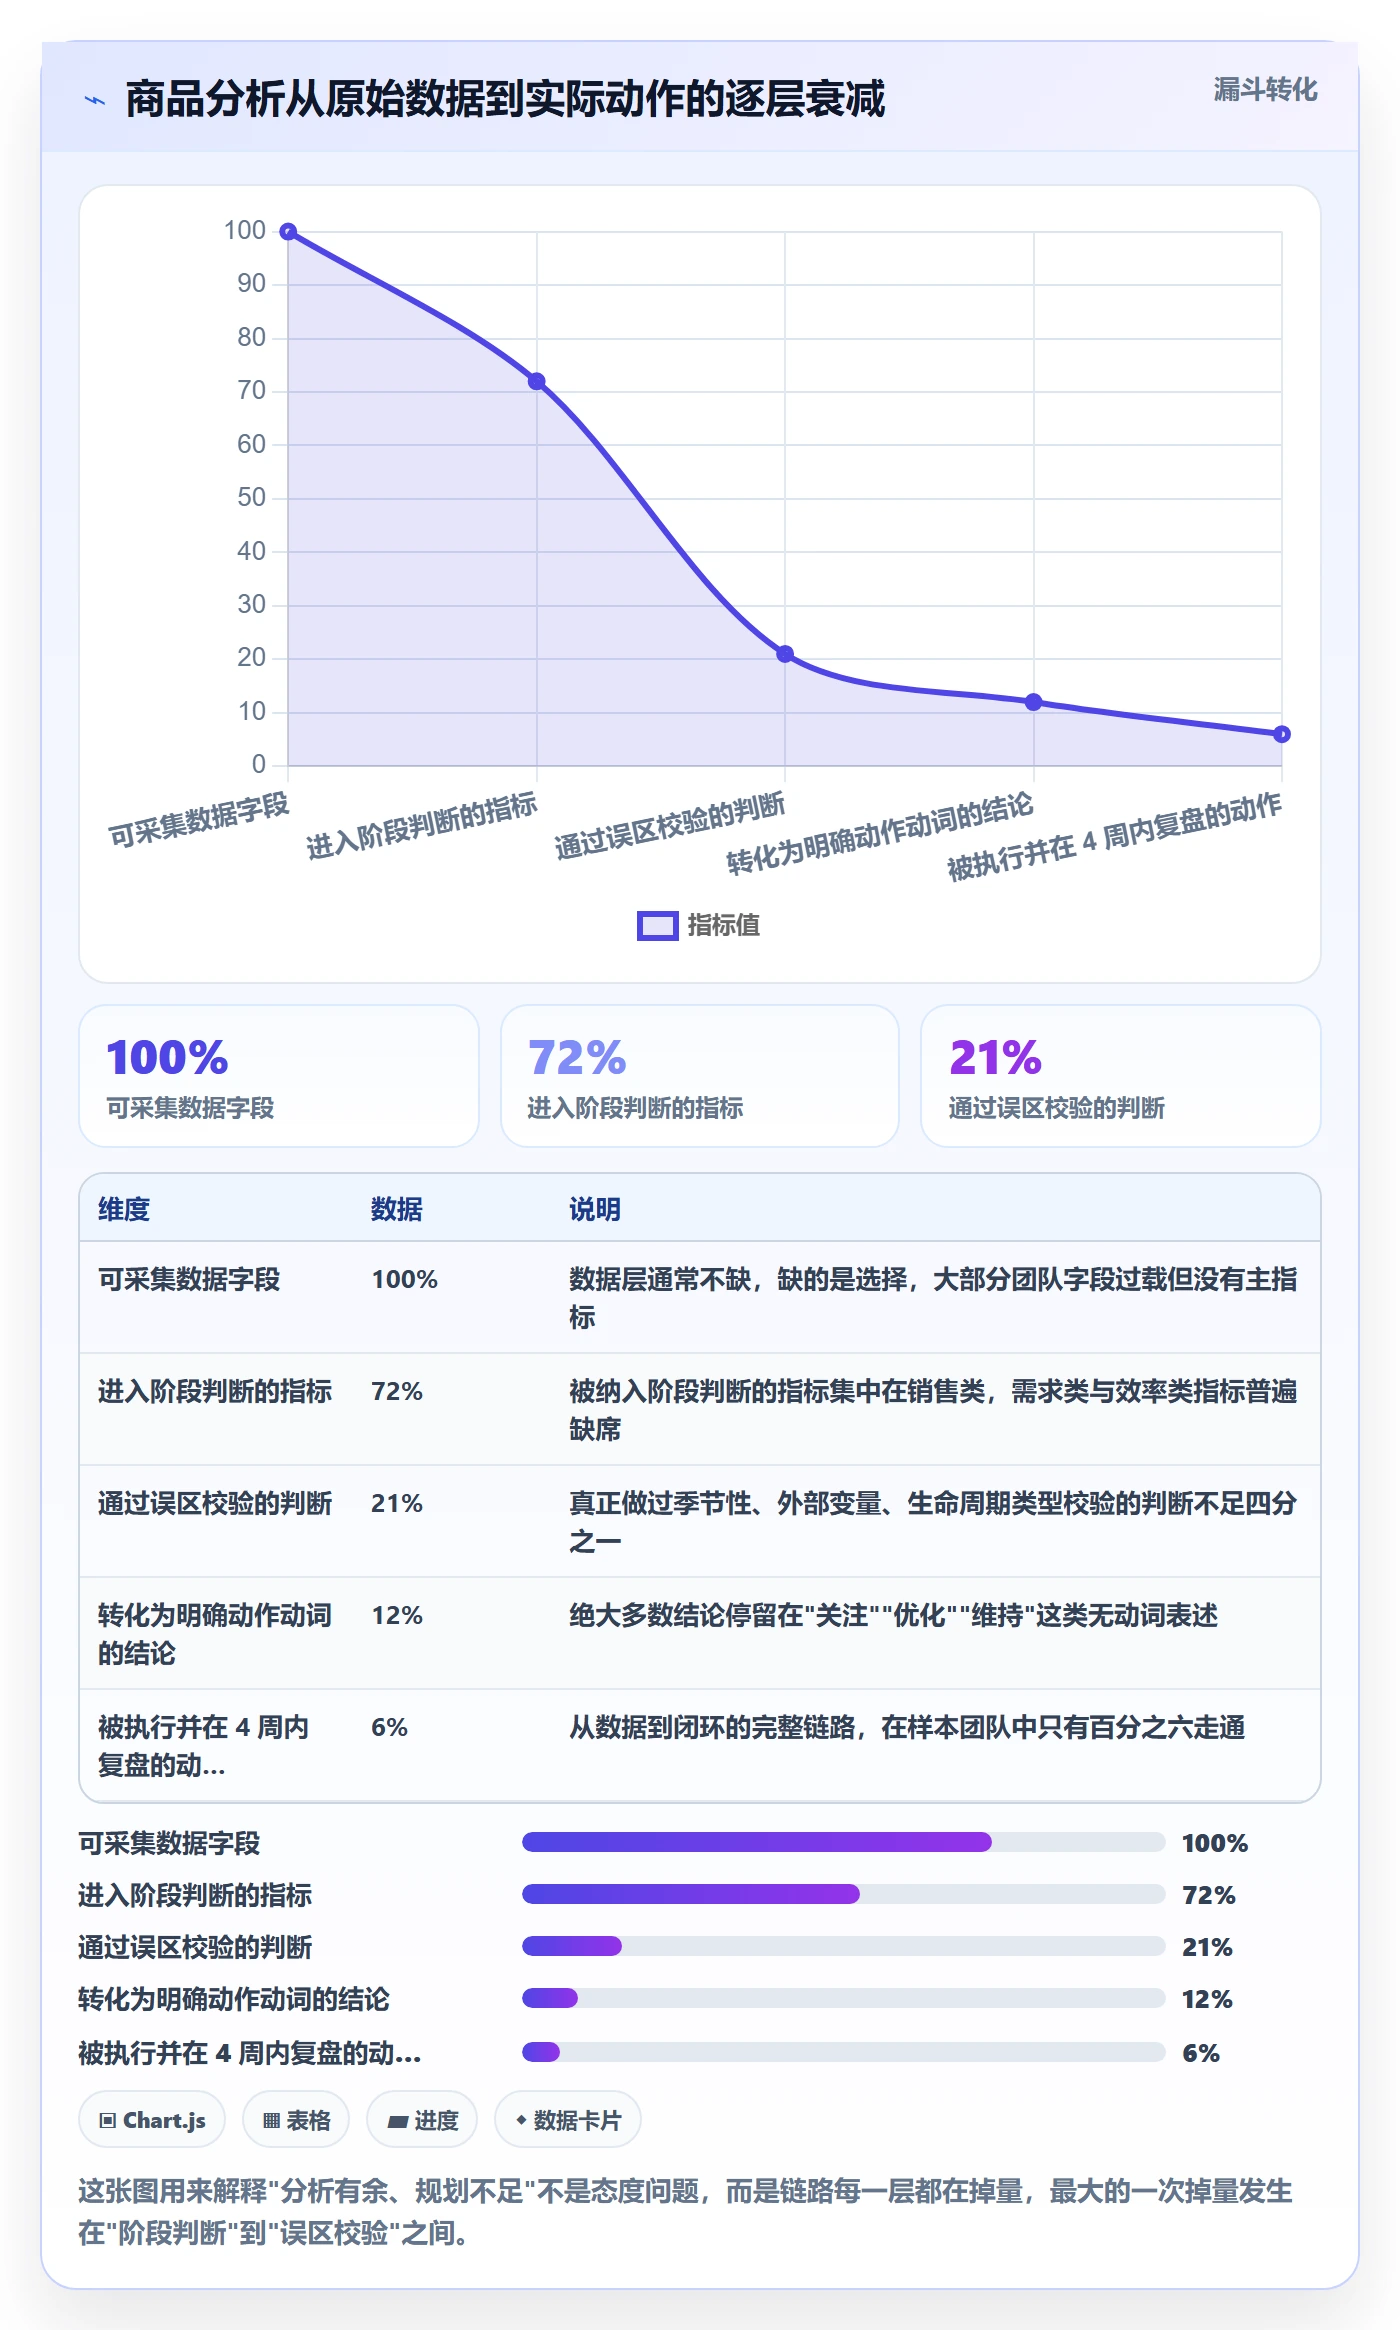
Task: Click the caption paragraph starting 这张图用来解释
Action: (686, 2212)
